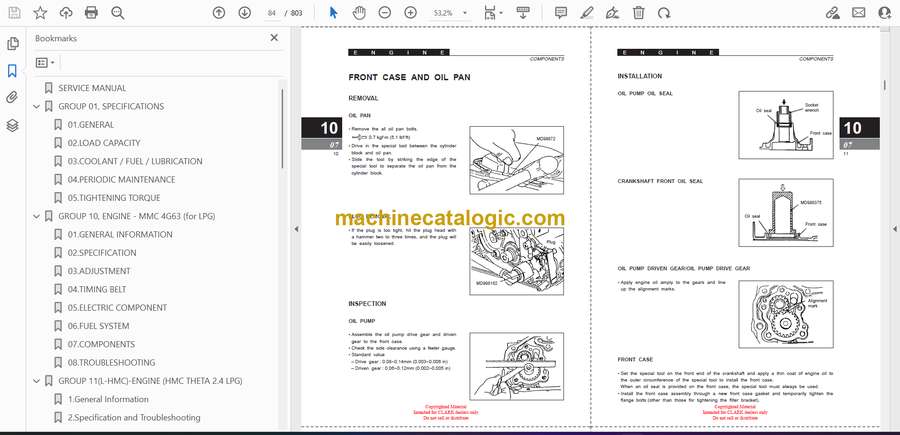
Task: Open 2.Specification and Troubleshooting bookmark
Action: 134,418
